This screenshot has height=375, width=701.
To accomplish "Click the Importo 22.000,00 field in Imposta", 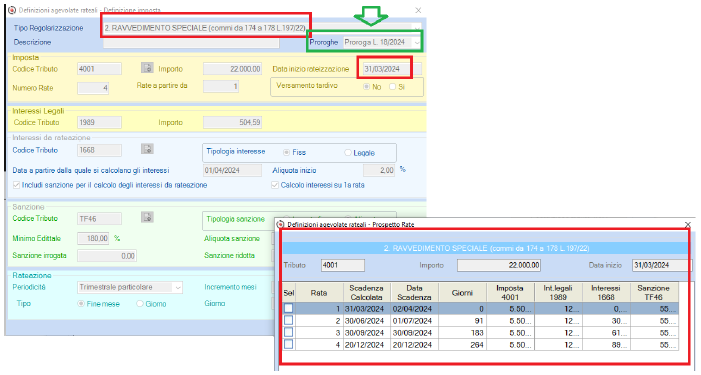I will pyautogui.click(x=232, y=69).
